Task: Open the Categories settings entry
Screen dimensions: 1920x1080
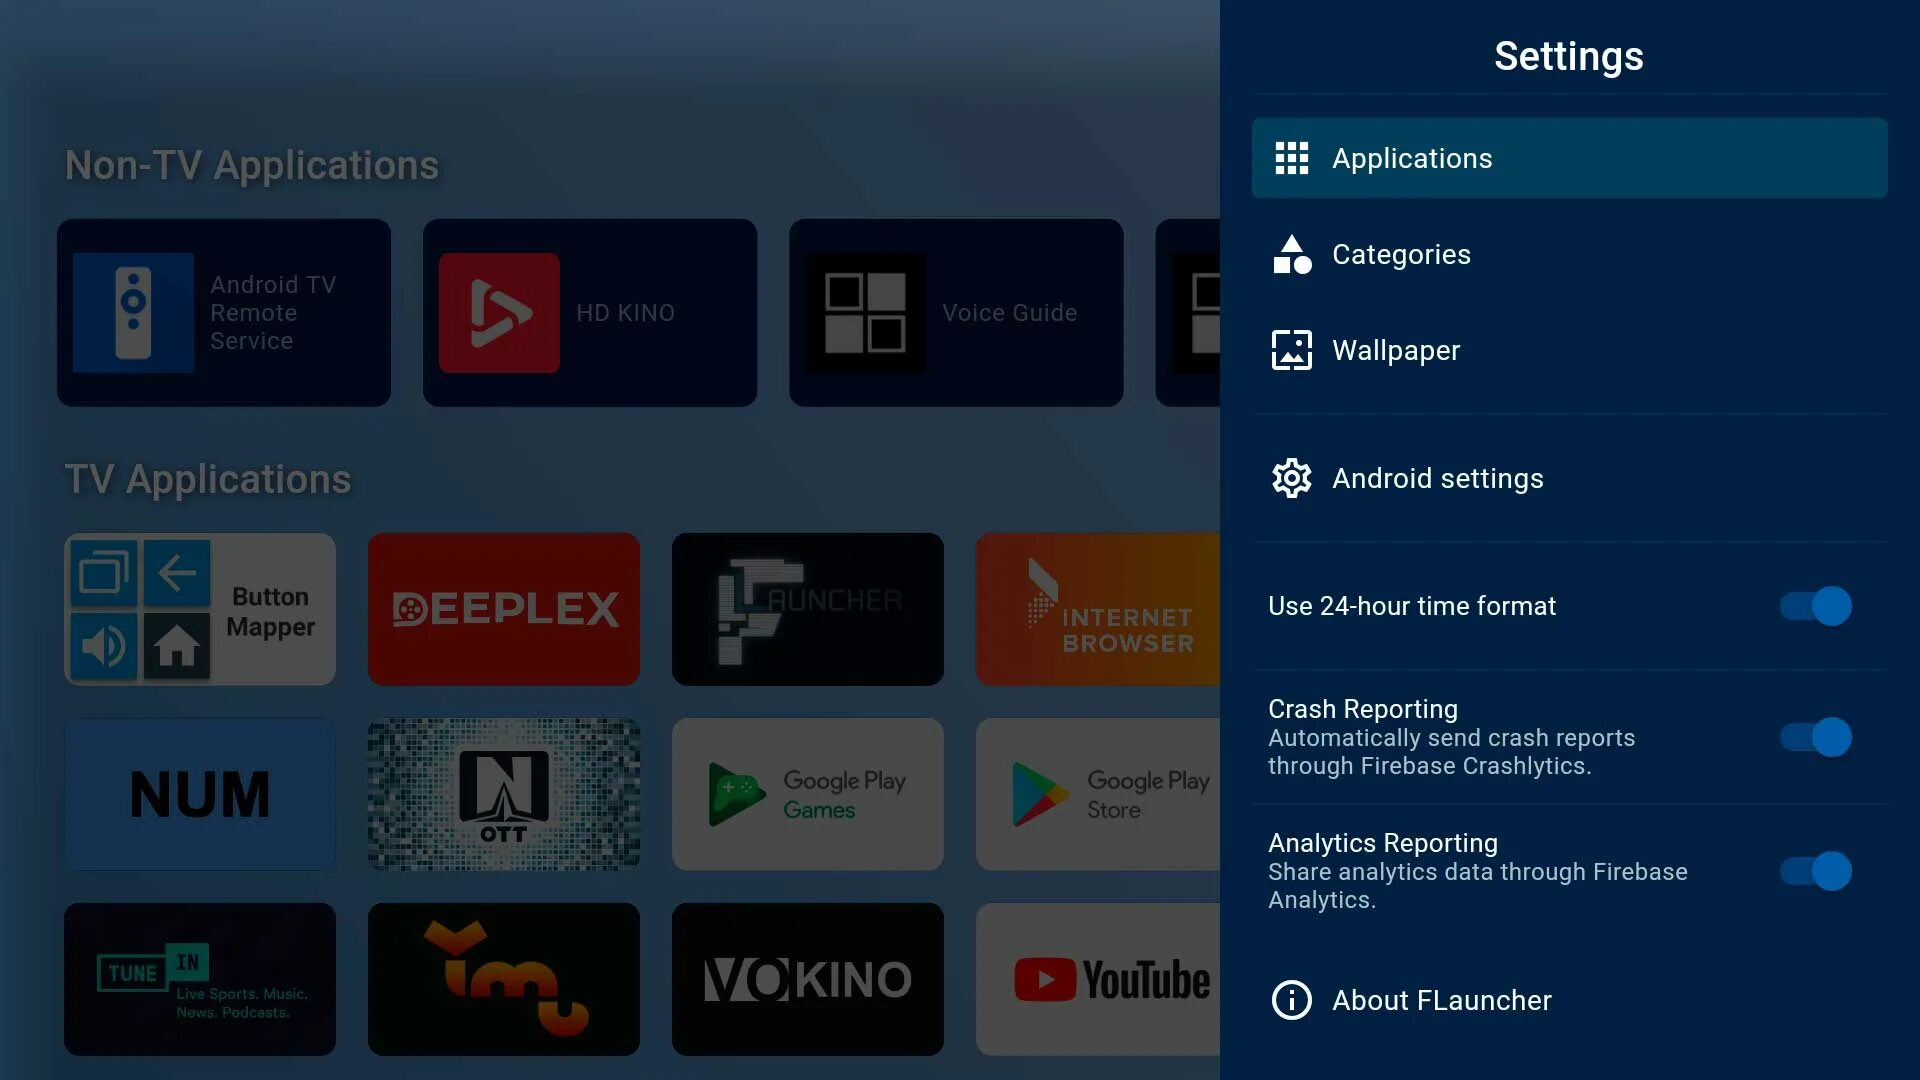Action: (x=1569, y=254)
